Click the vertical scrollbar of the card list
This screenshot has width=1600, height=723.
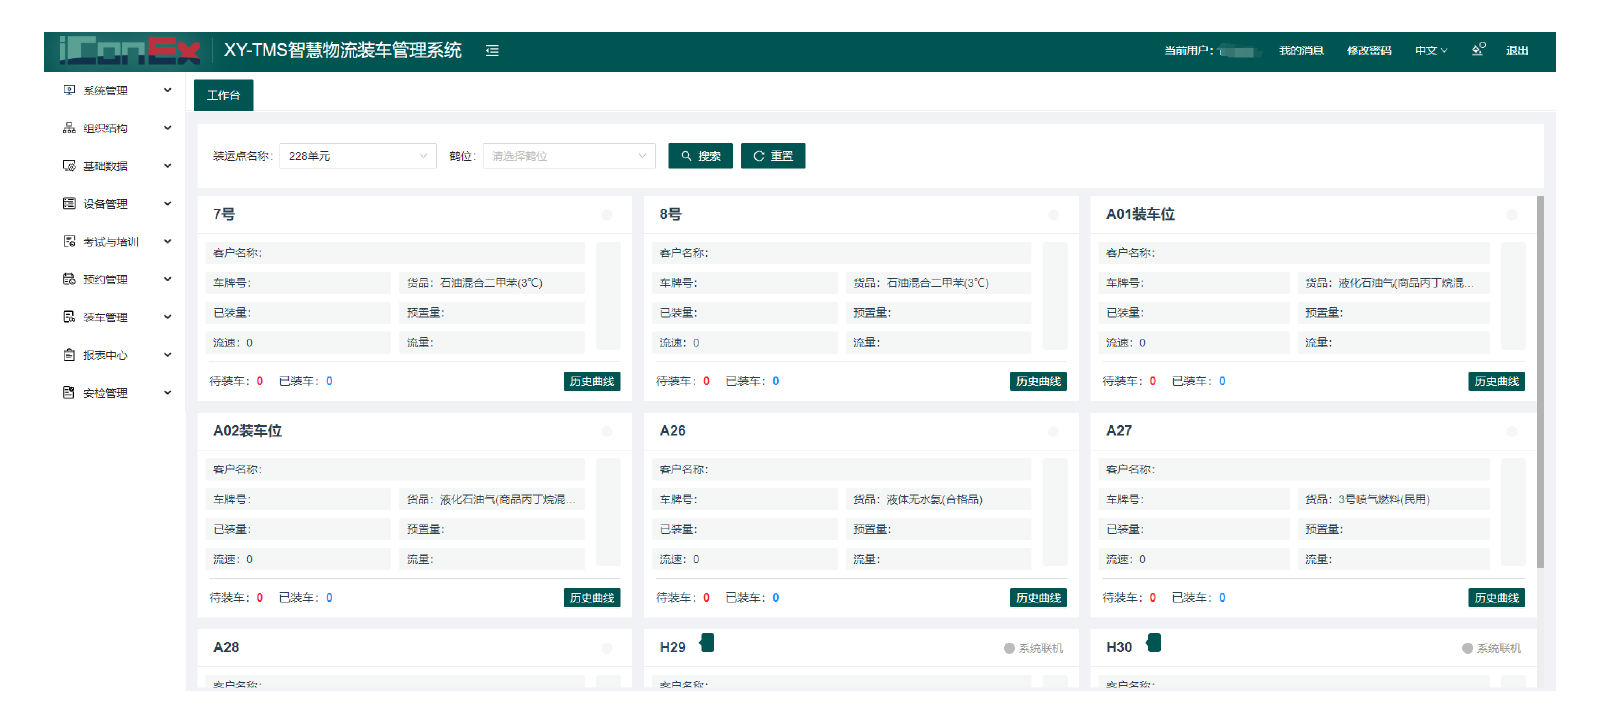[x=1540, y=382]
